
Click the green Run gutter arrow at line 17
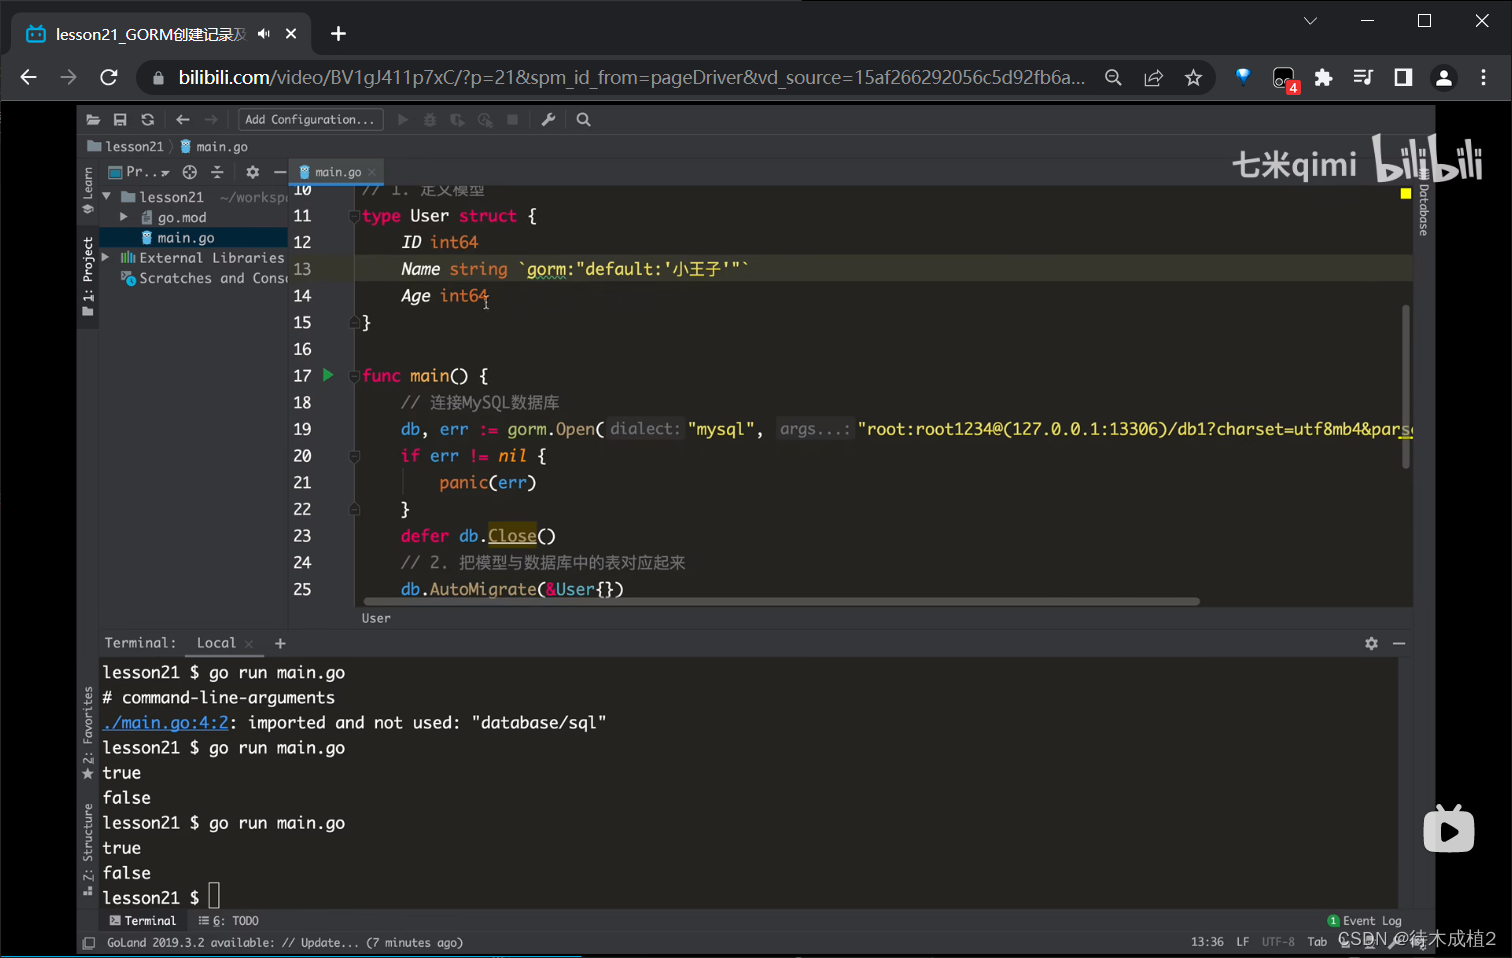pos(328,375)
